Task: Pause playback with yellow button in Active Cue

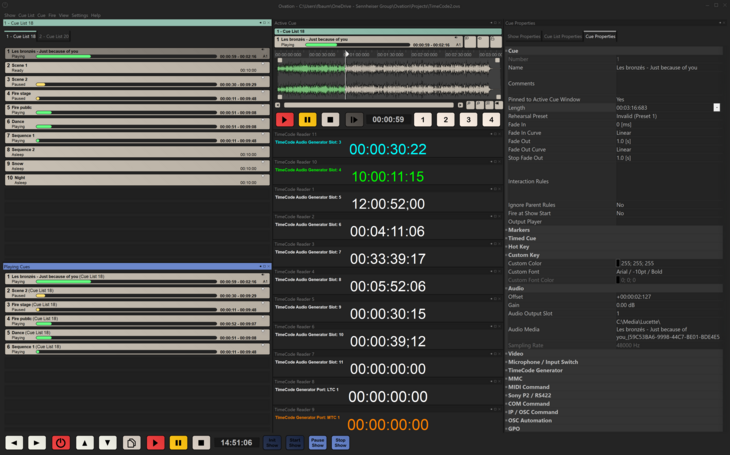Action: (x=309, y=120)
